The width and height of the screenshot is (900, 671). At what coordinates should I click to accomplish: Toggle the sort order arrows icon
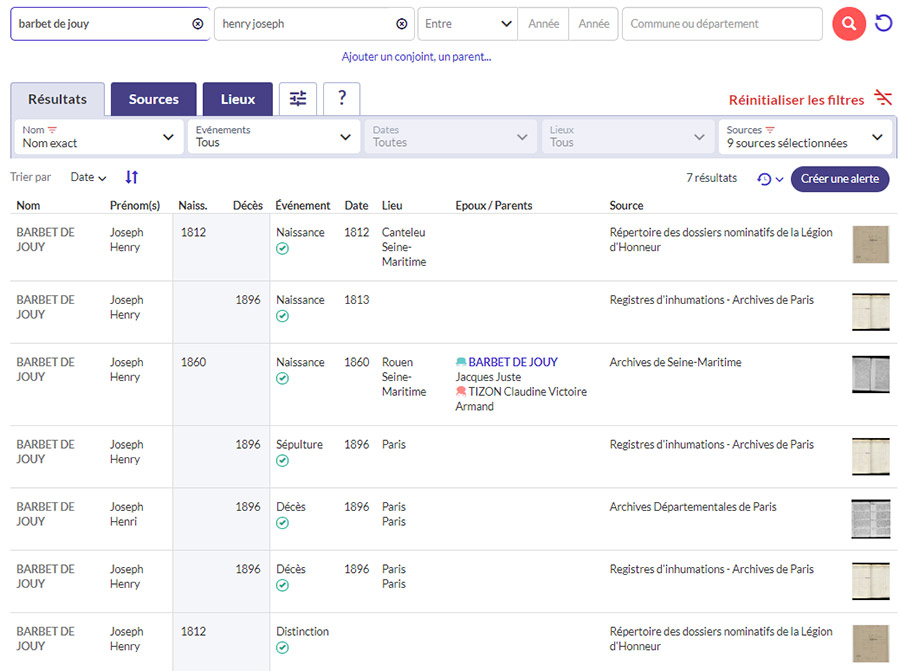132,177
